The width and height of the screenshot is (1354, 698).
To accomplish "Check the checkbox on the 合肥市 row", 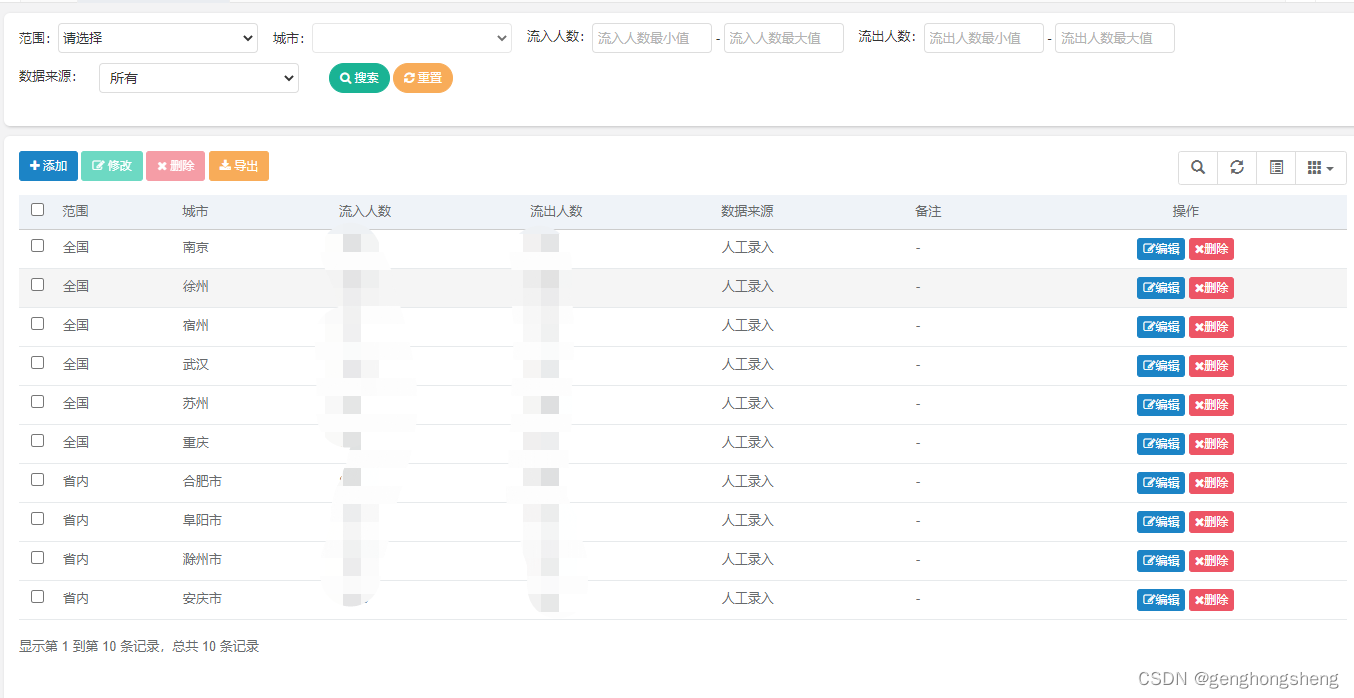I will (37, 479).
